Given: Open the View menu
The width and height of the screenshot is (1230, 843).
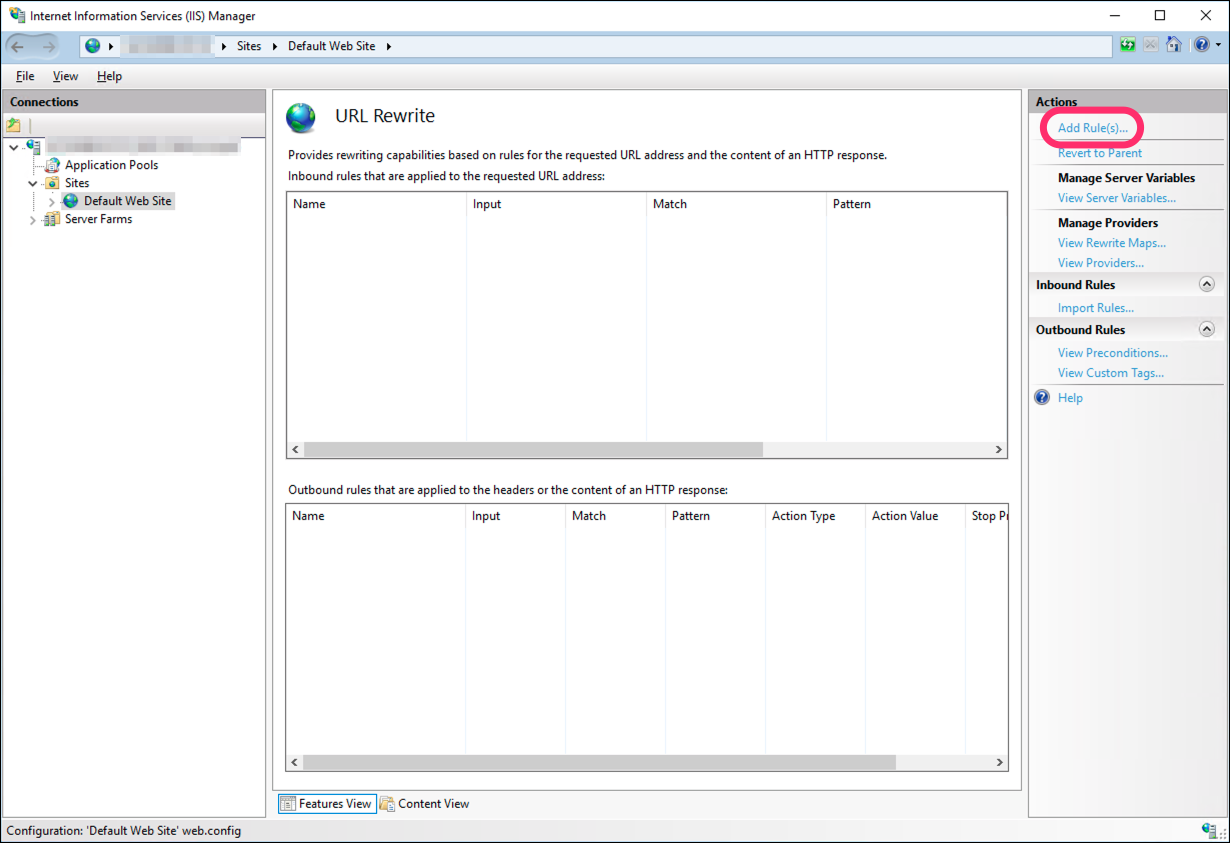Looking at the screenshot, I should pos(65,76).
